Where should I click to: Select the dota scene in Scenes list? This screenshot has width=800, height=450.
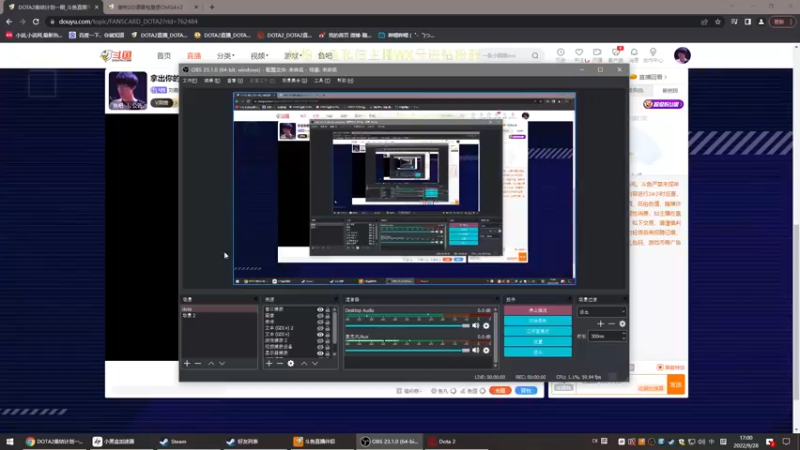pos(219,309)
